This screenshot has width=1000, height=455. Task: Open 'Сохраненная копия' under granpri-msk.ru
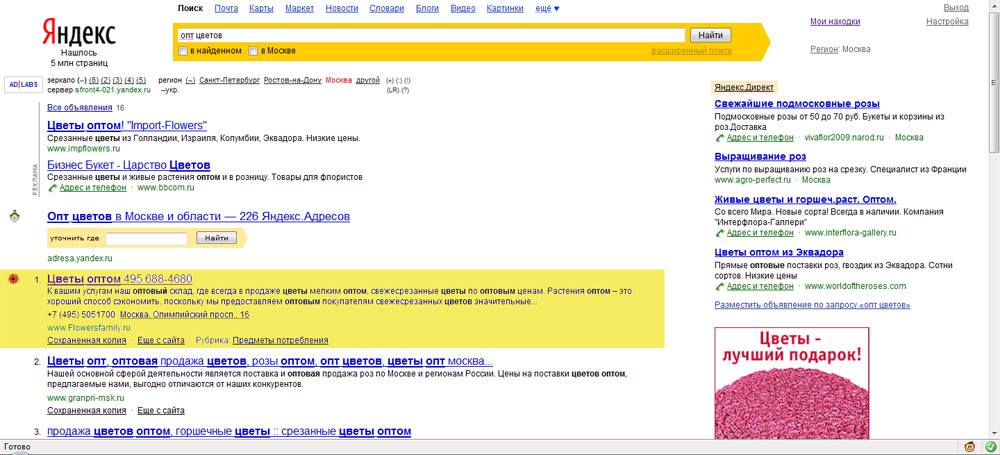pyautogui.click(x=87, y=411)
